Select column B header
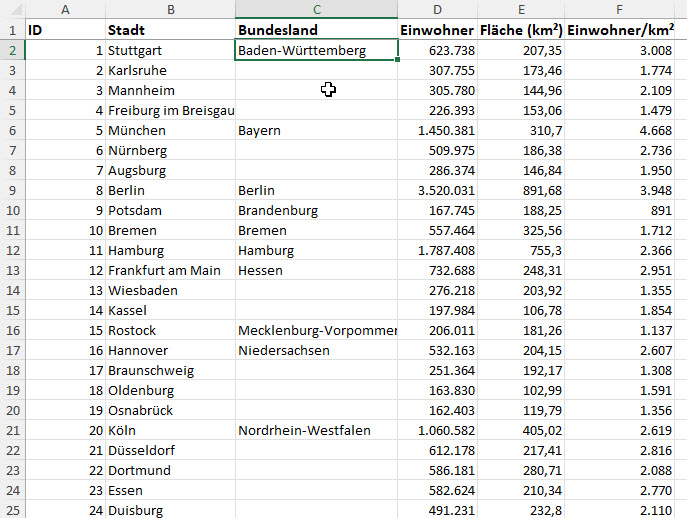The width and height of the screenshot is (687, 518). click(x=170, y=9)
